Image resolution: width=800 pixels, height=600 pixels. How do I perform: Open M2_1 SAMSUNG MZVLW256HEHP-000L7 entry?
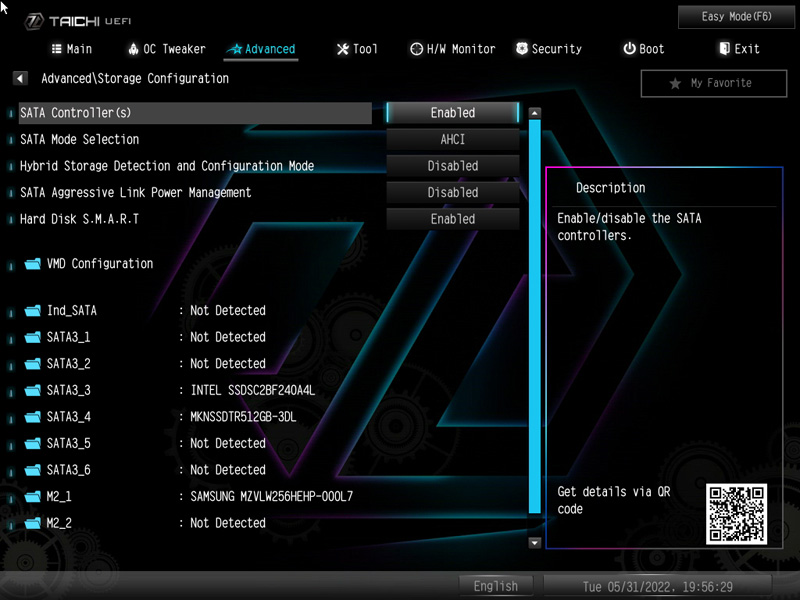click(188, 496)
